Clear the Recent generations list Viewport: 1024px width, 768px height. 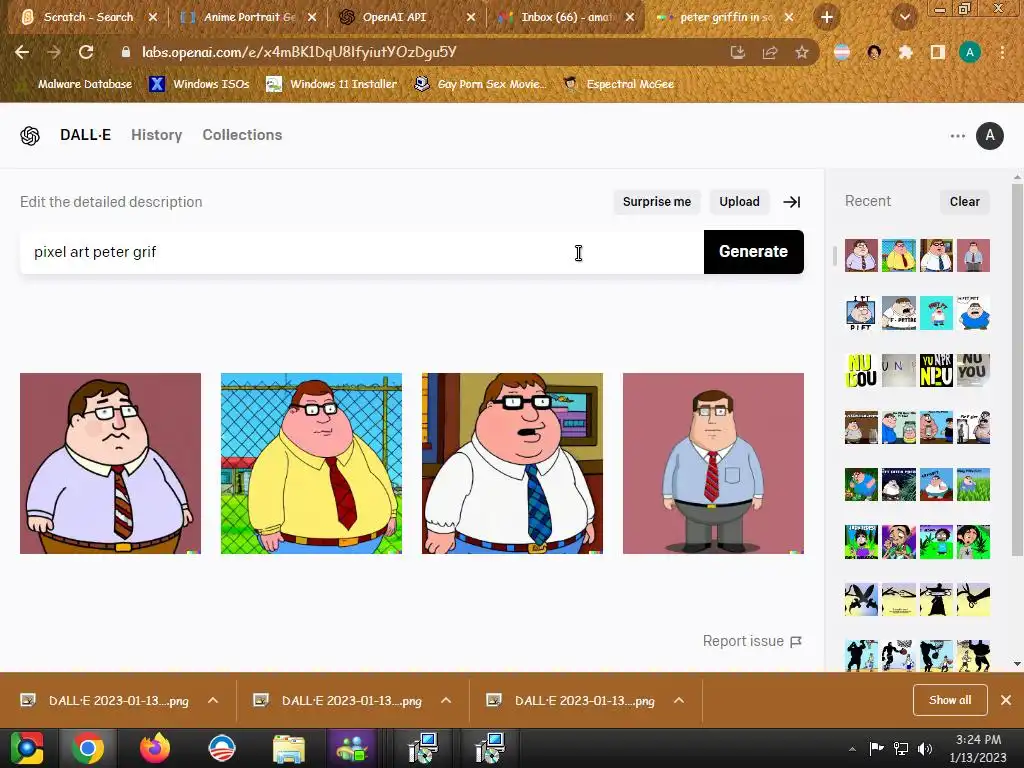pyautogui.click(x=965, y=202)
